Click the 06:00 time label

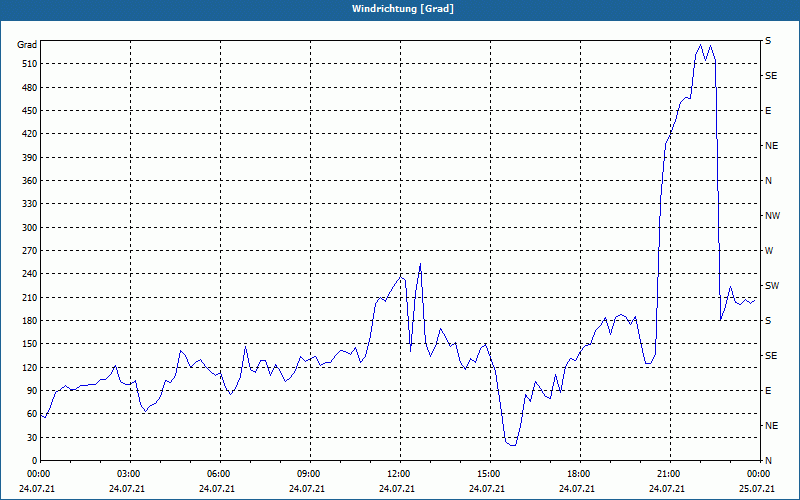pyautogui.click(x=217, y=474)
